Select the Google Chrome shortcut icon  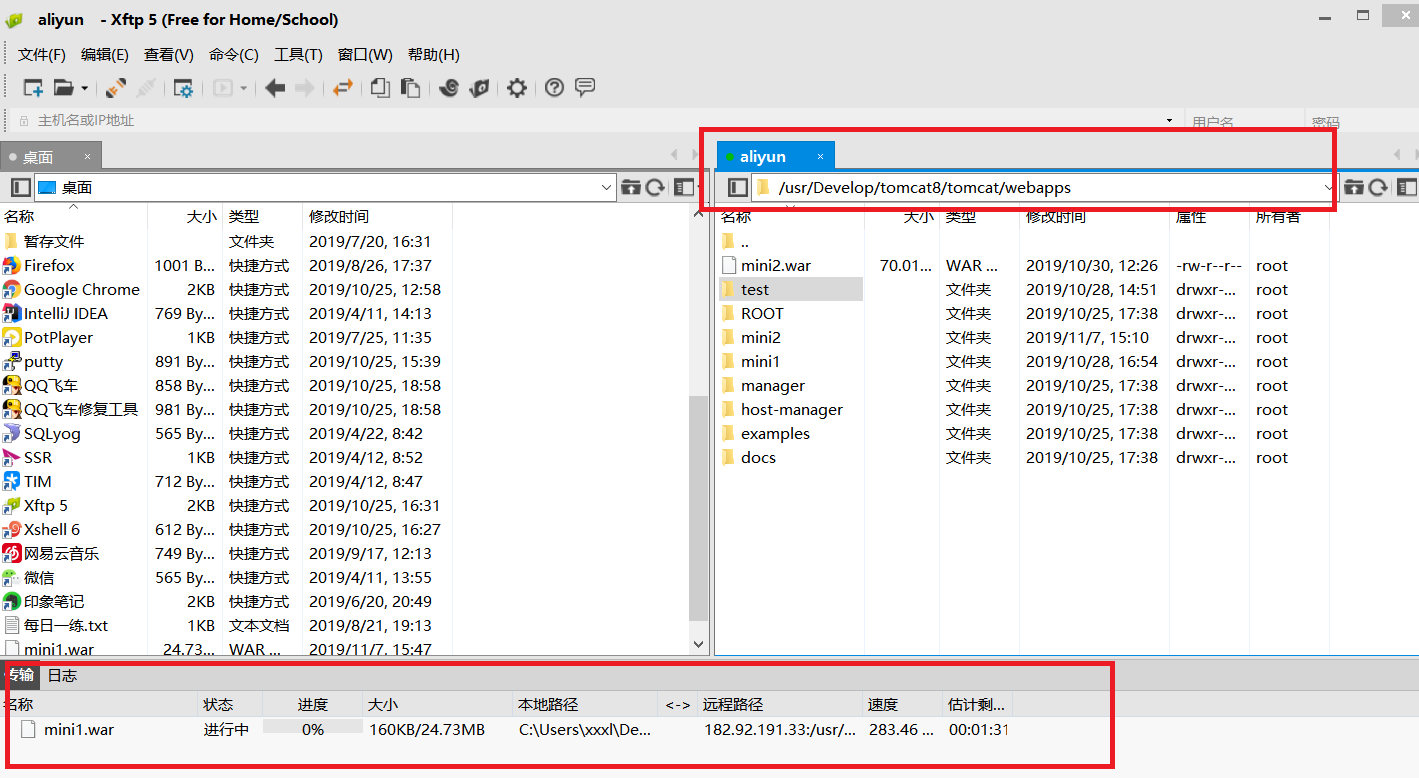[12, 289]
